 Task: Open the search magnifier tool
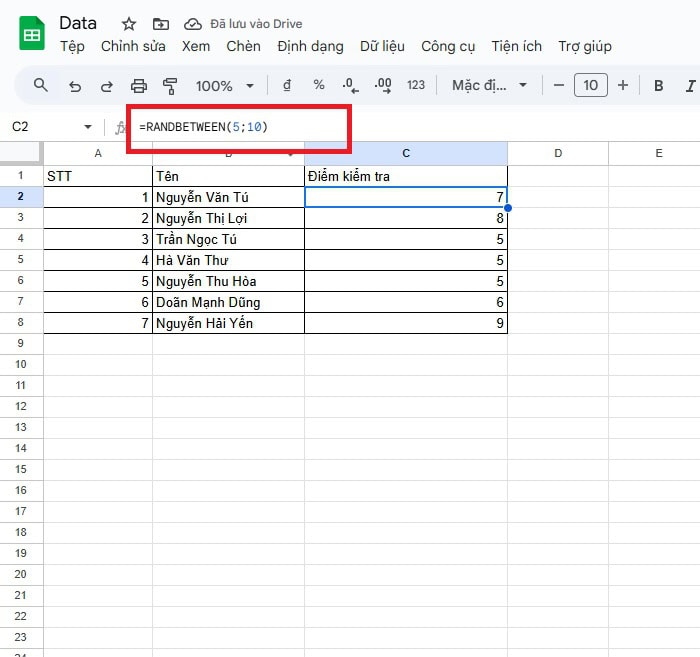[x=41, y=85]
